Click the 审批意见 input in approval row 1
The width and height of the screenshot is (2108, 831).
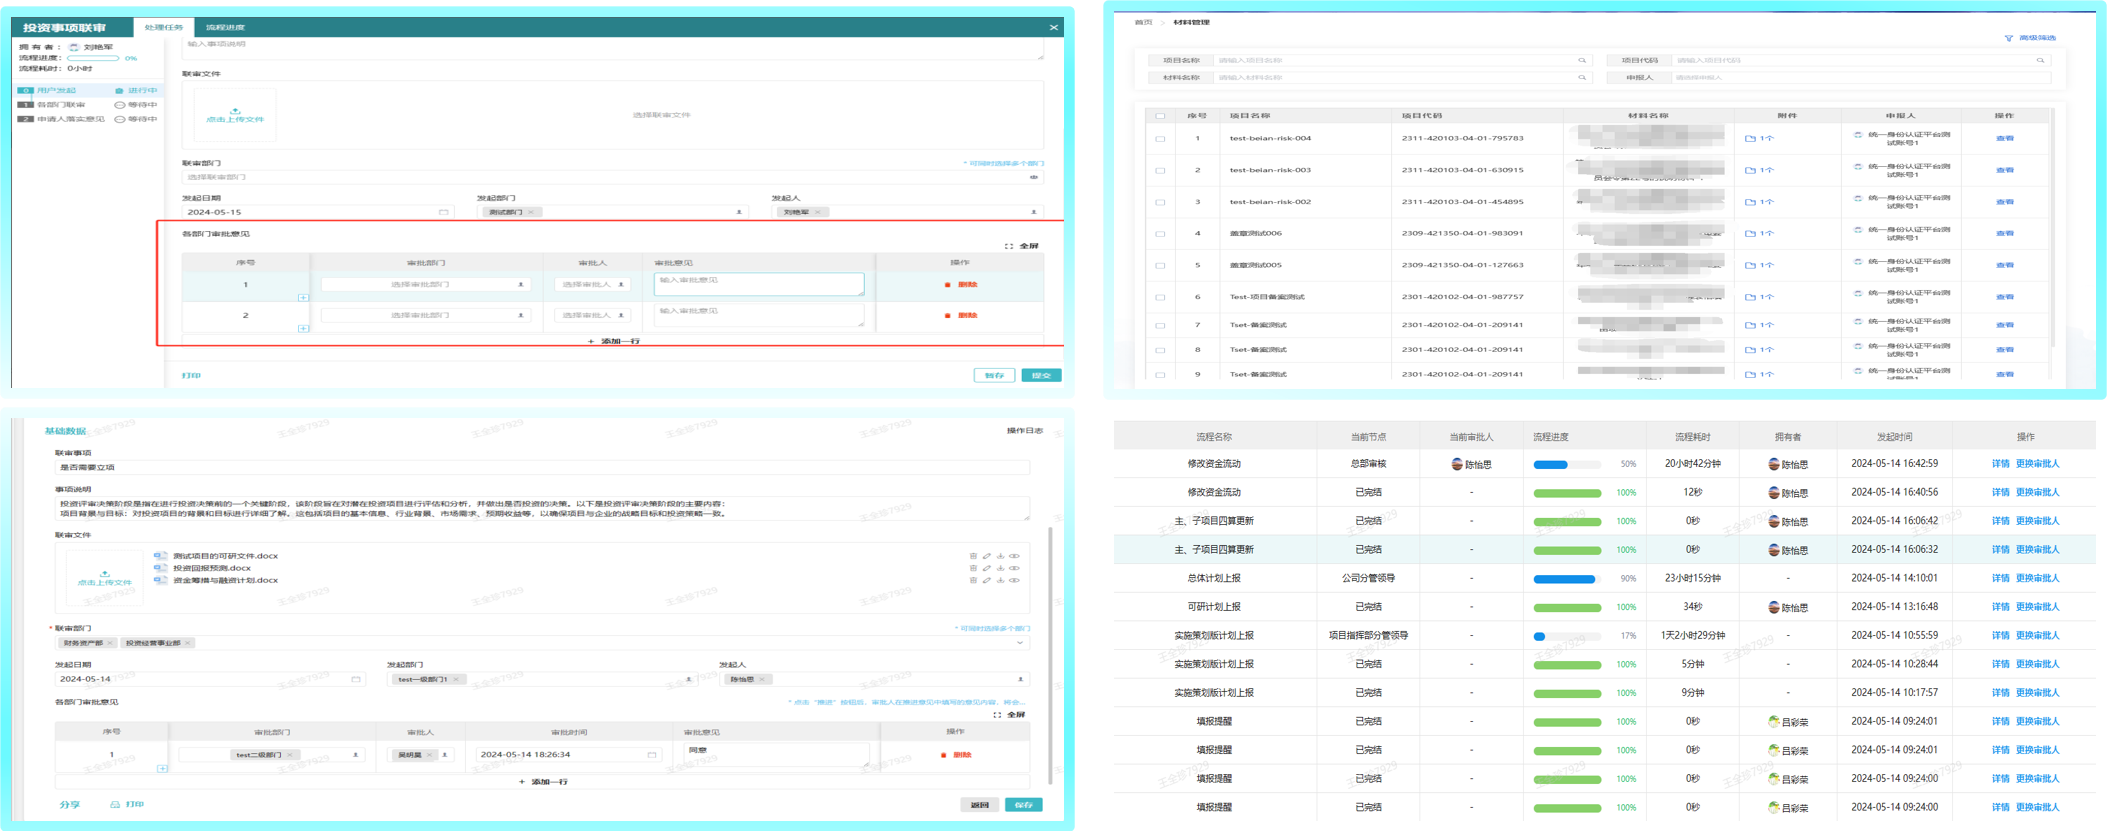759,284
